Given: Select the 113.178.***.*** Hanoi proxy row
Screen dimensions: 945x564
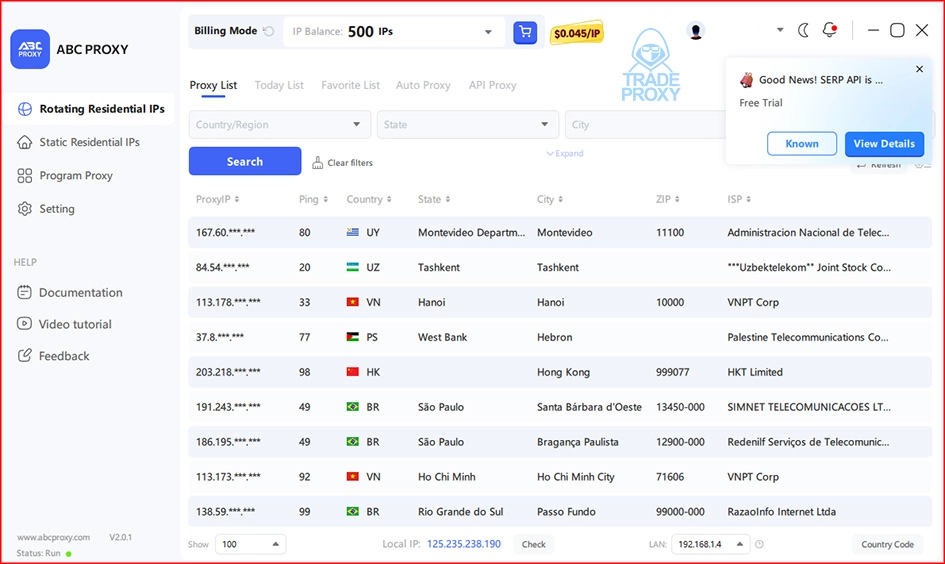Looking at the screenshot, I should (x=560, y=302).
